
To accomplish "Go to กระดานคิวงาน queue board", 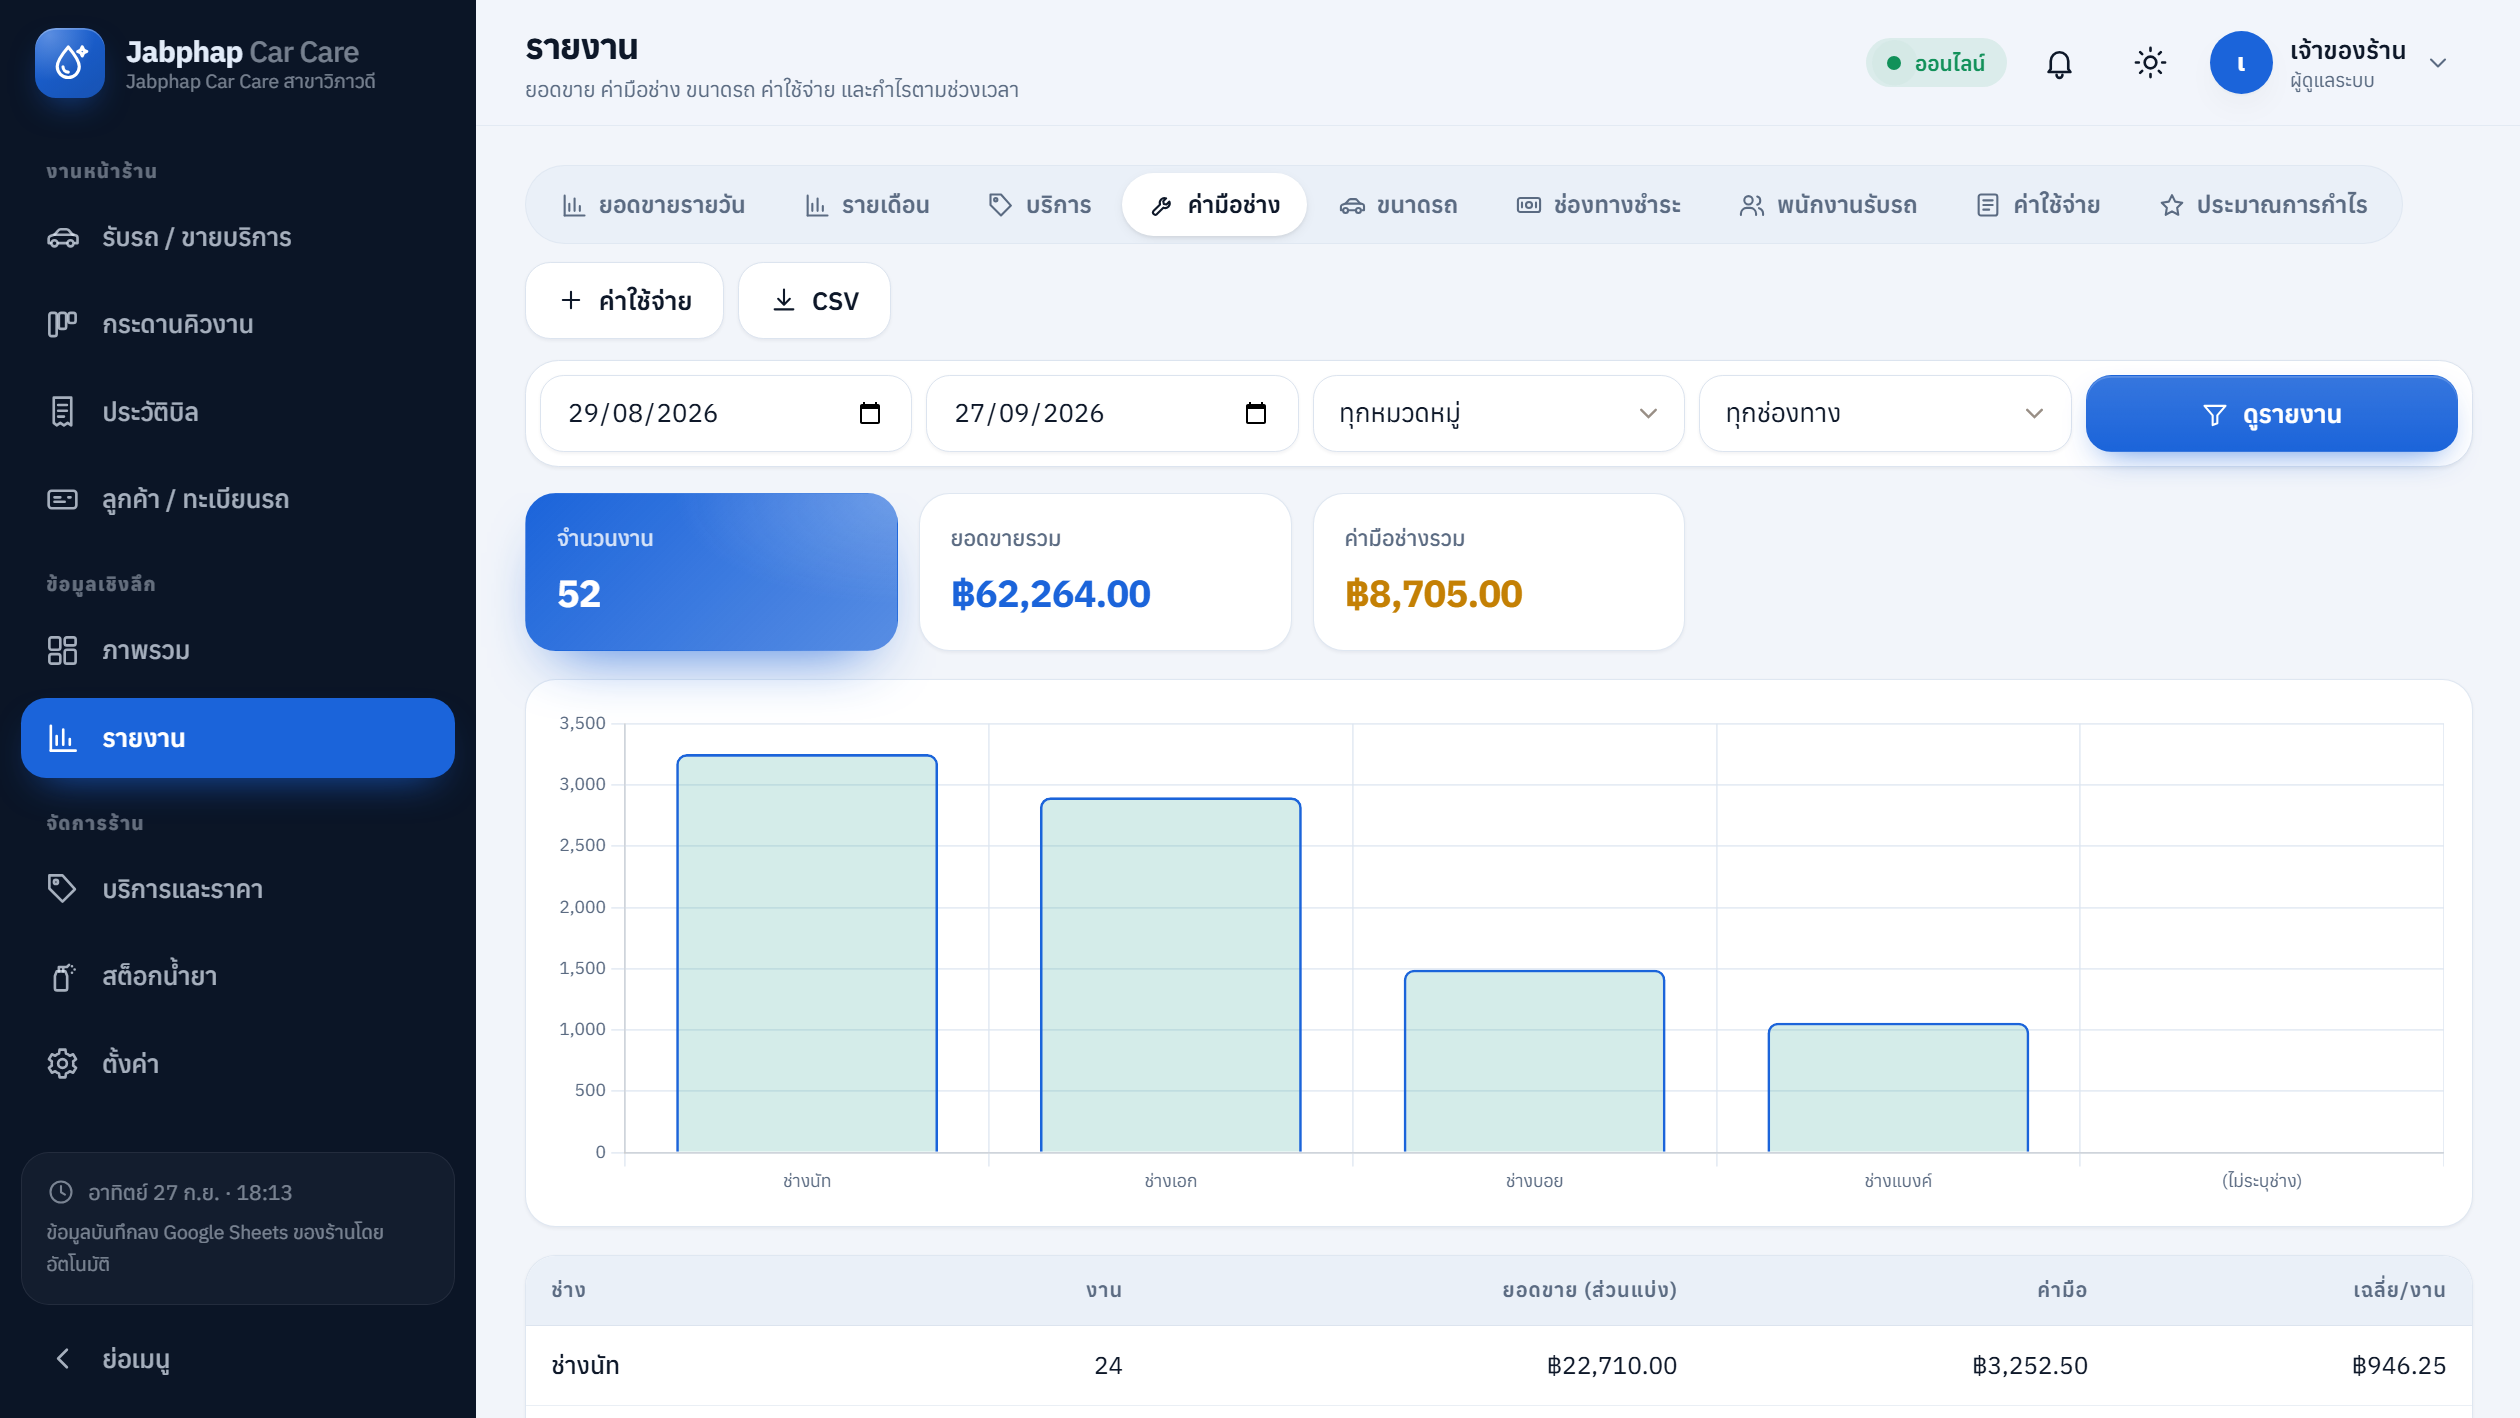I will [238, 324].
